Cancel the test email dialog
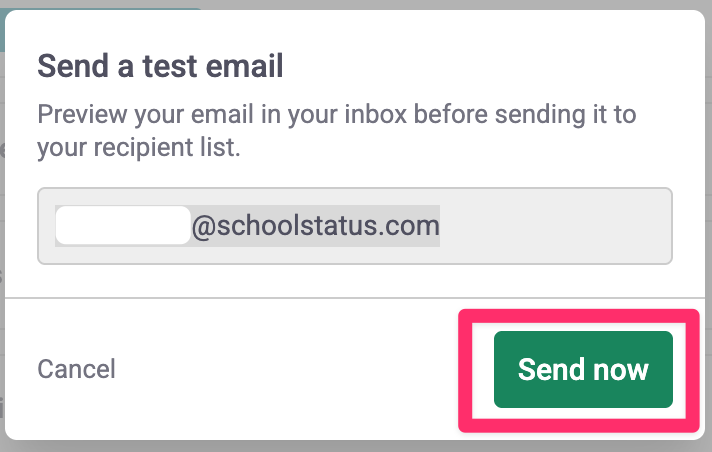 [76, 369]
